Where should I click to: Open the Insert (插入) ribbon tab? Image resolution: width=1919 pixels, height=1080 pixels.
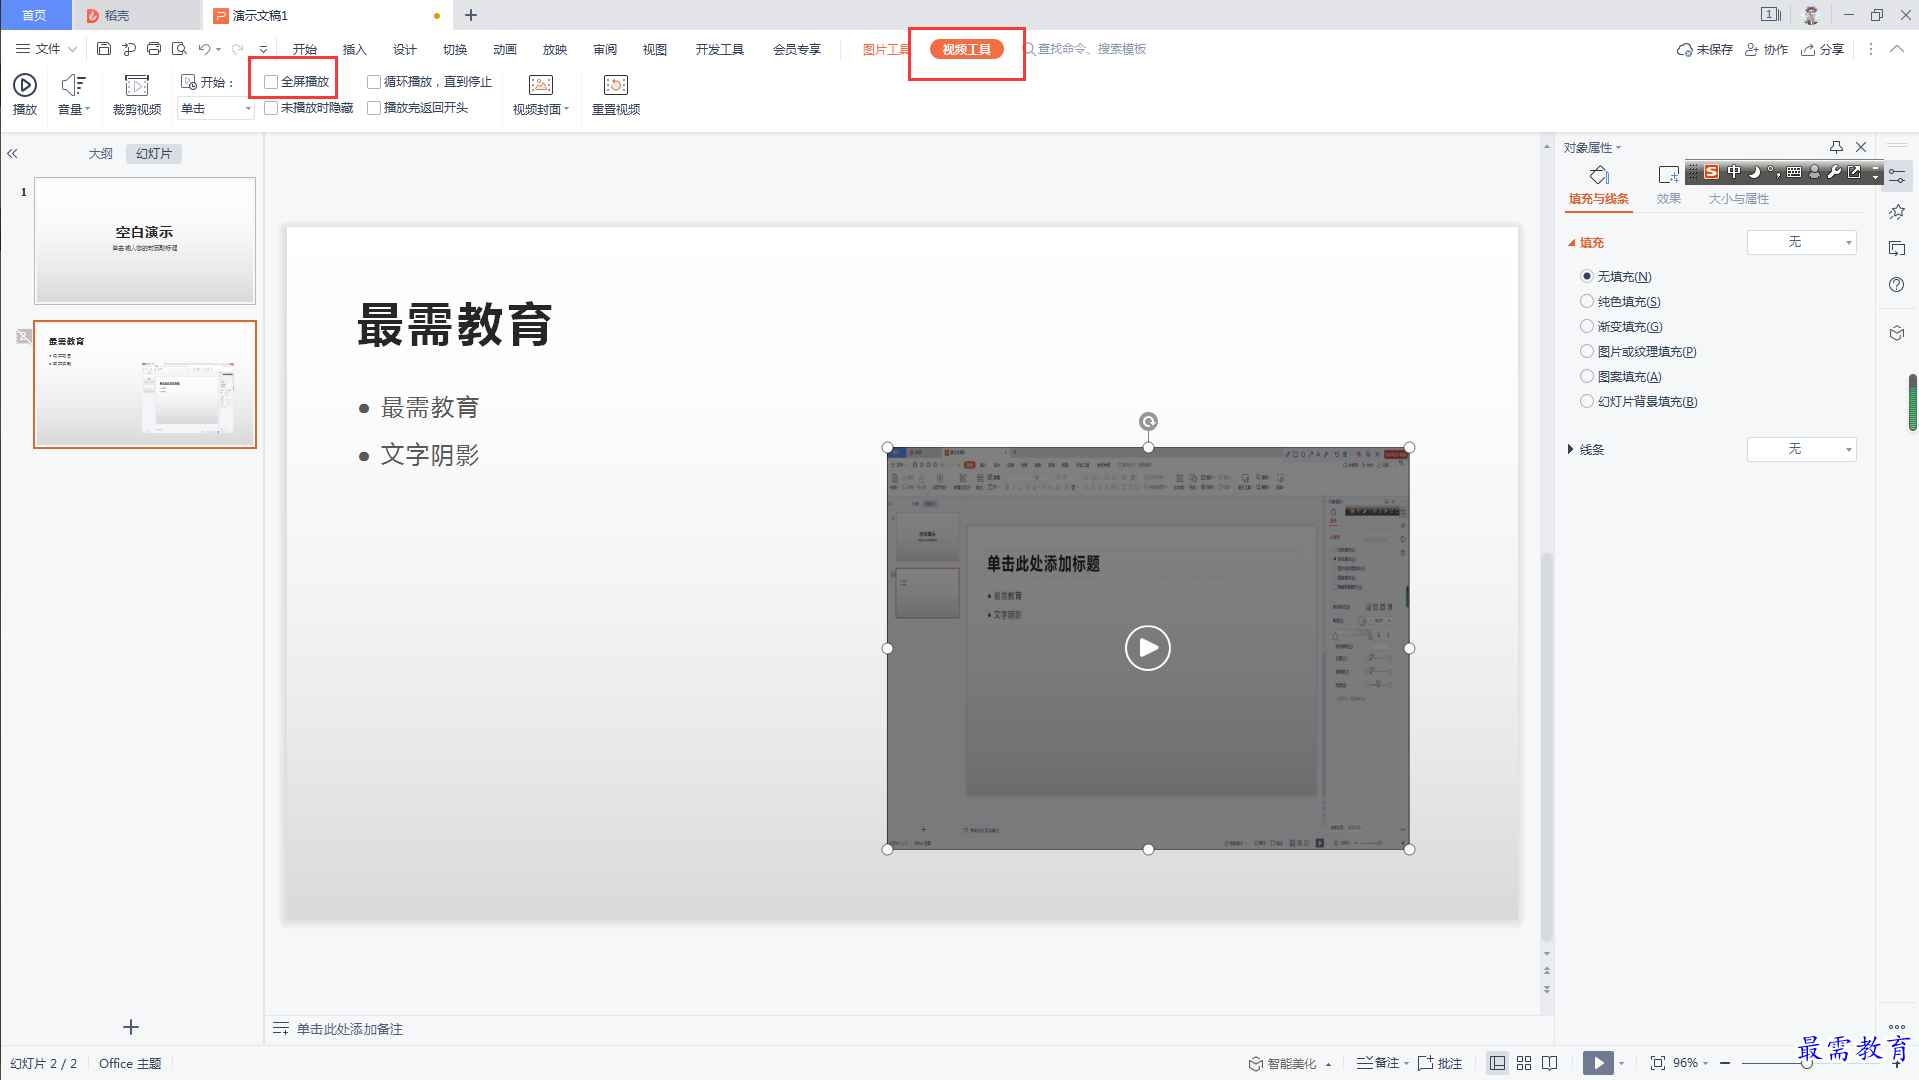355,49
